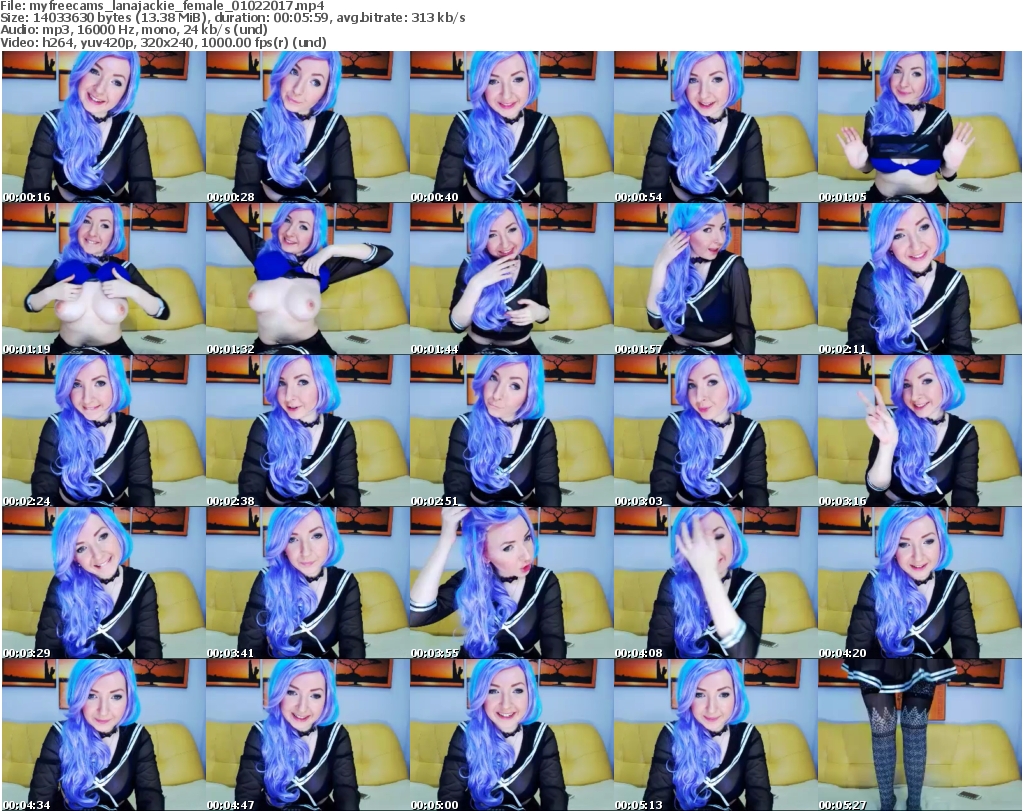This screenshot has height=811, width=1024.
Task: Click the thumbnail stamped 00:01:44
Action: tap(511, 279)
